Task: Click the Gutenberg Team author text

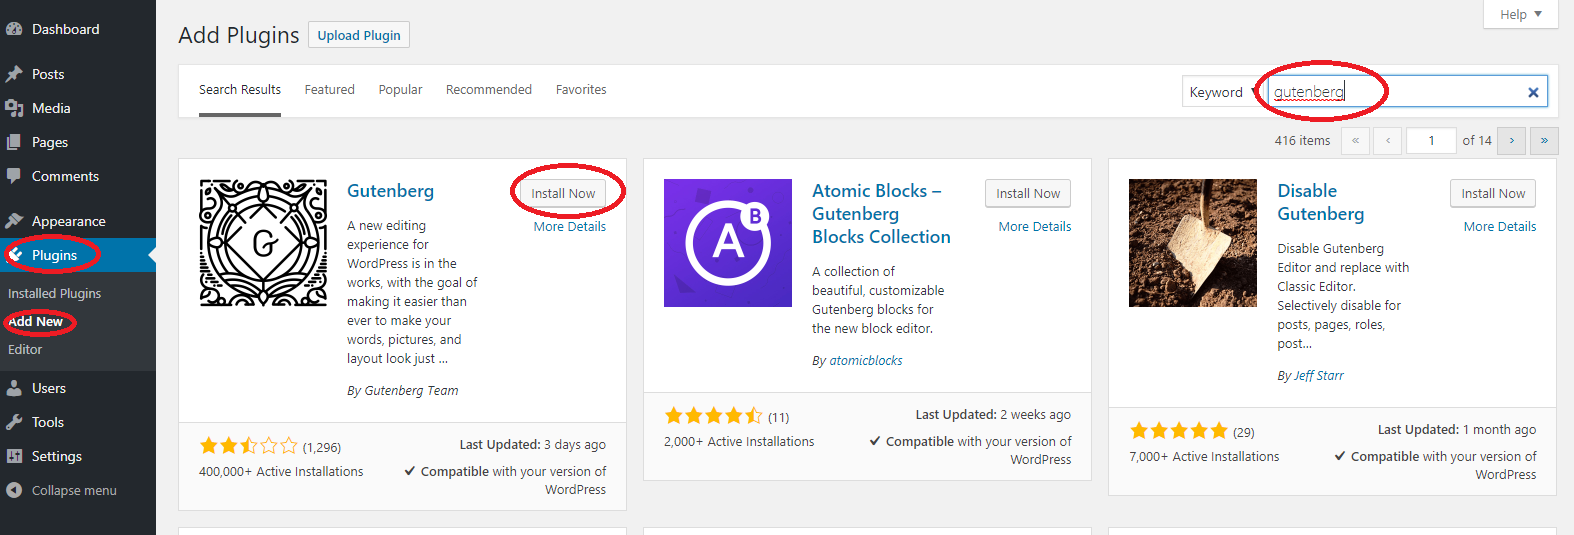Action: point(411,391)
